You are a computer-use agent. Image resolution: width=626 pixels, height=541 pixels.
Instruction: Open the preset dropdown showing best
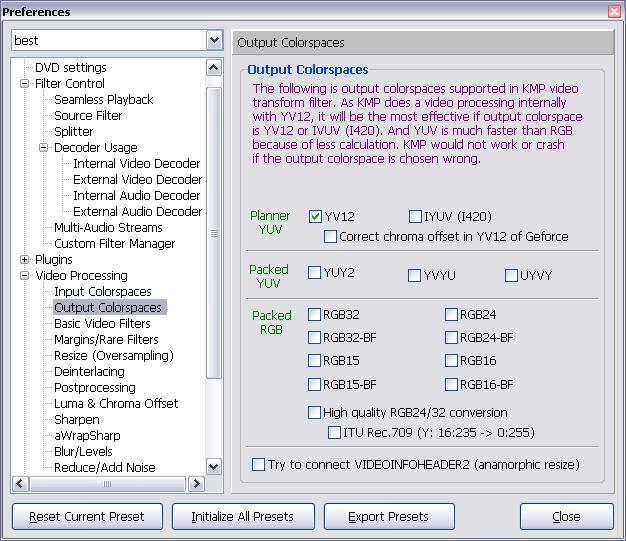coord(214,41)
